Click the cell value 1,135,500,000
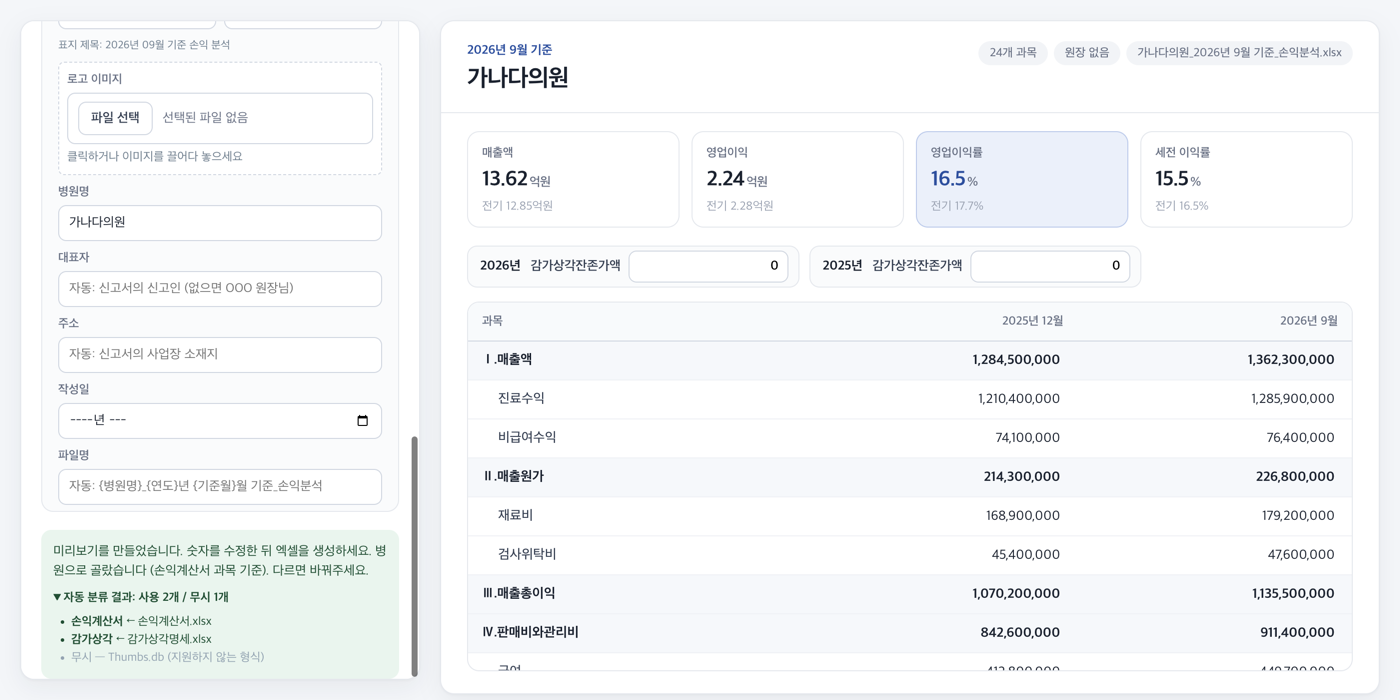This screenshot has width=1400, height=700. 1293,594
